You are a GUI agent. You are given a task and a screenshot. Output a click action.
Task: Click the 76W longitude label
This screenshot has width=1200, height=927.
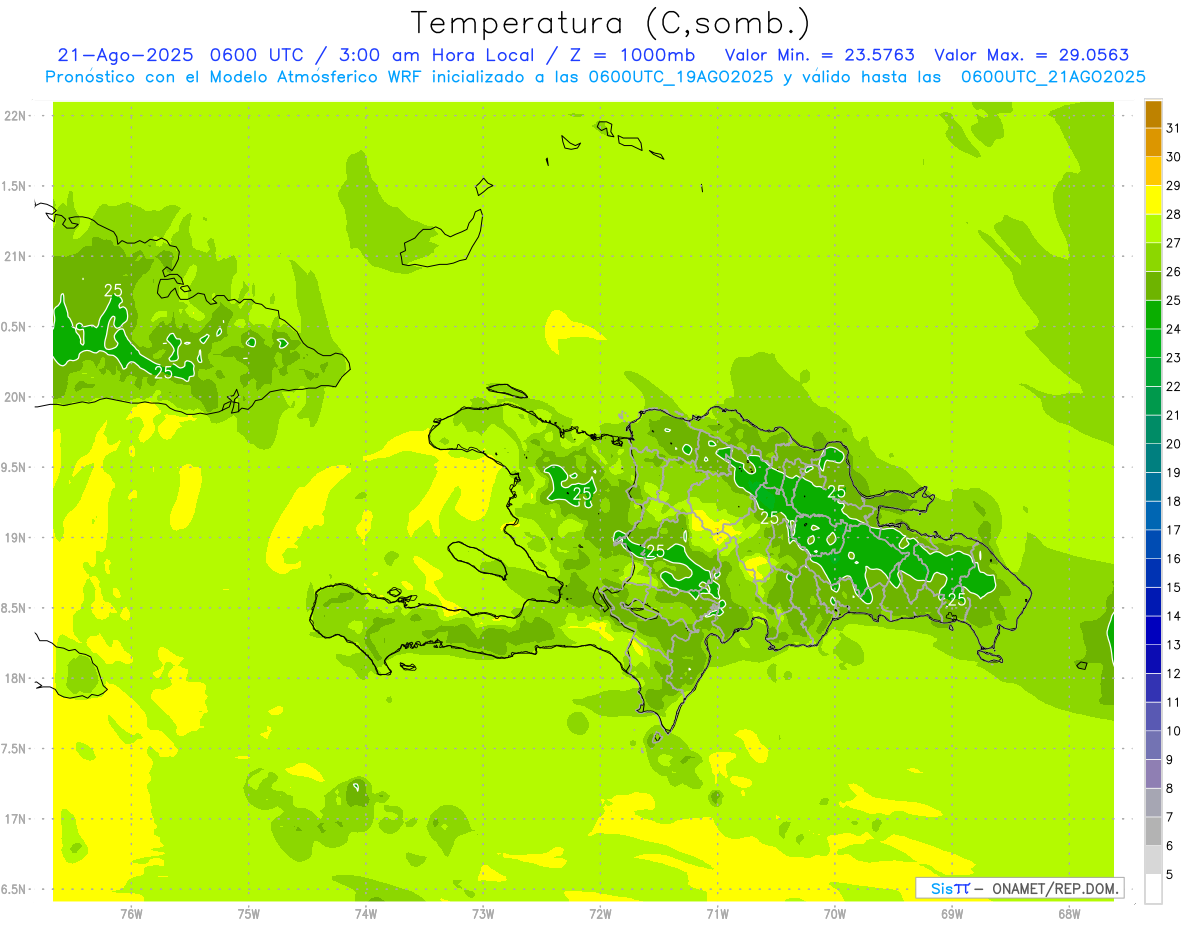pyautogui.click(x=131, y=913)
